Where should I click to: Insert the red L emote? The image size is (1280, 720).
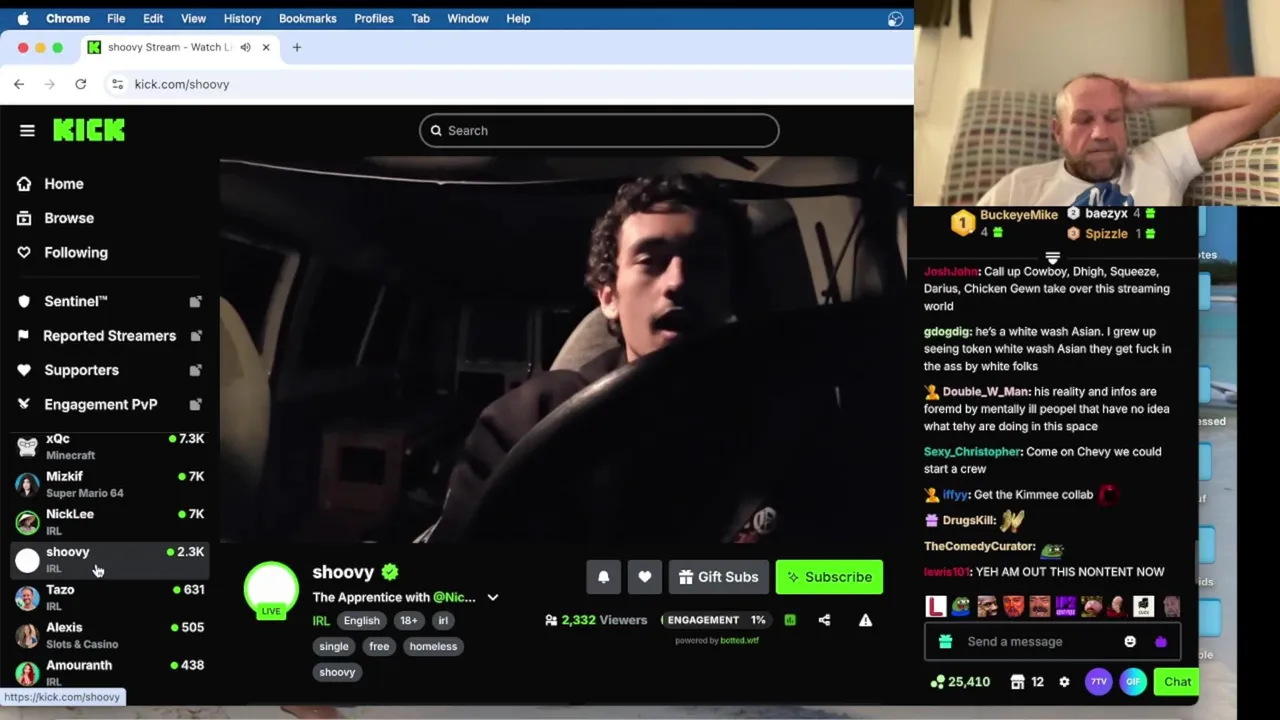click(935, 606)
